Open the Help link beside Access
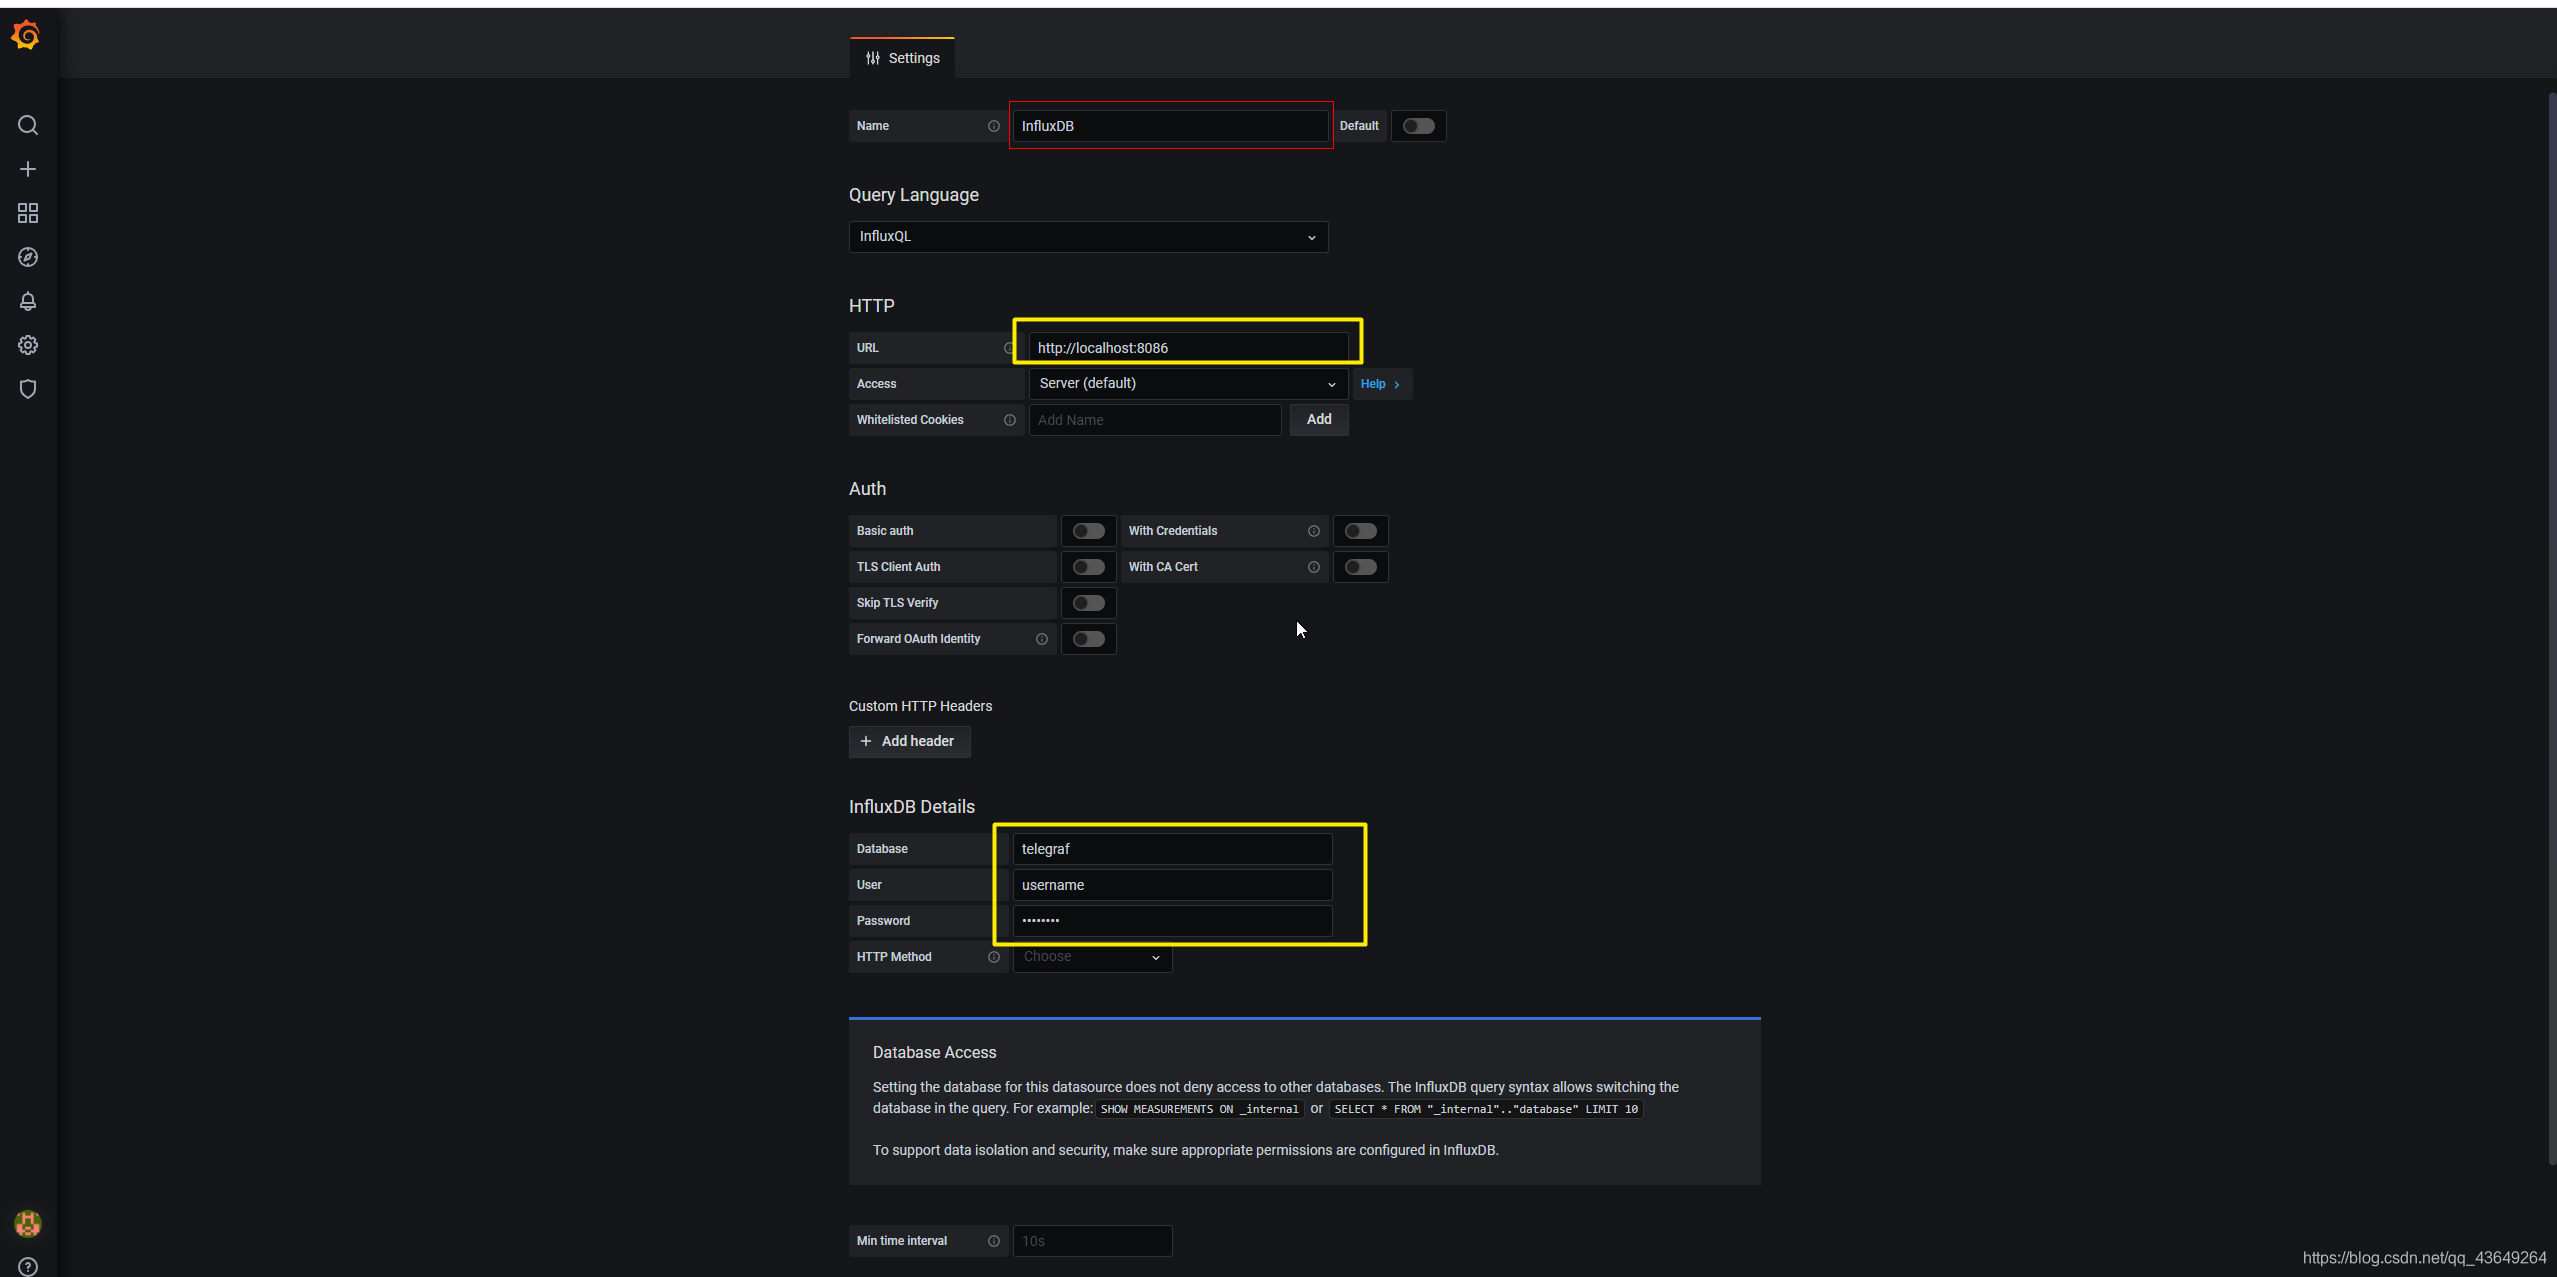 pyautogui.click(x=1380, y=384)
